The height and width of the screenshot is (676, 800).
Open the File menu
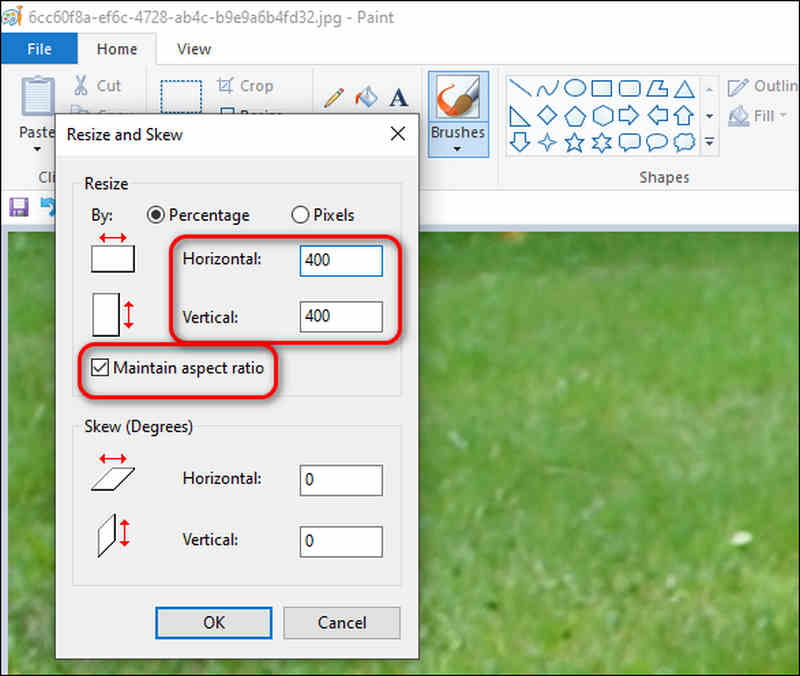click(39, 49)
